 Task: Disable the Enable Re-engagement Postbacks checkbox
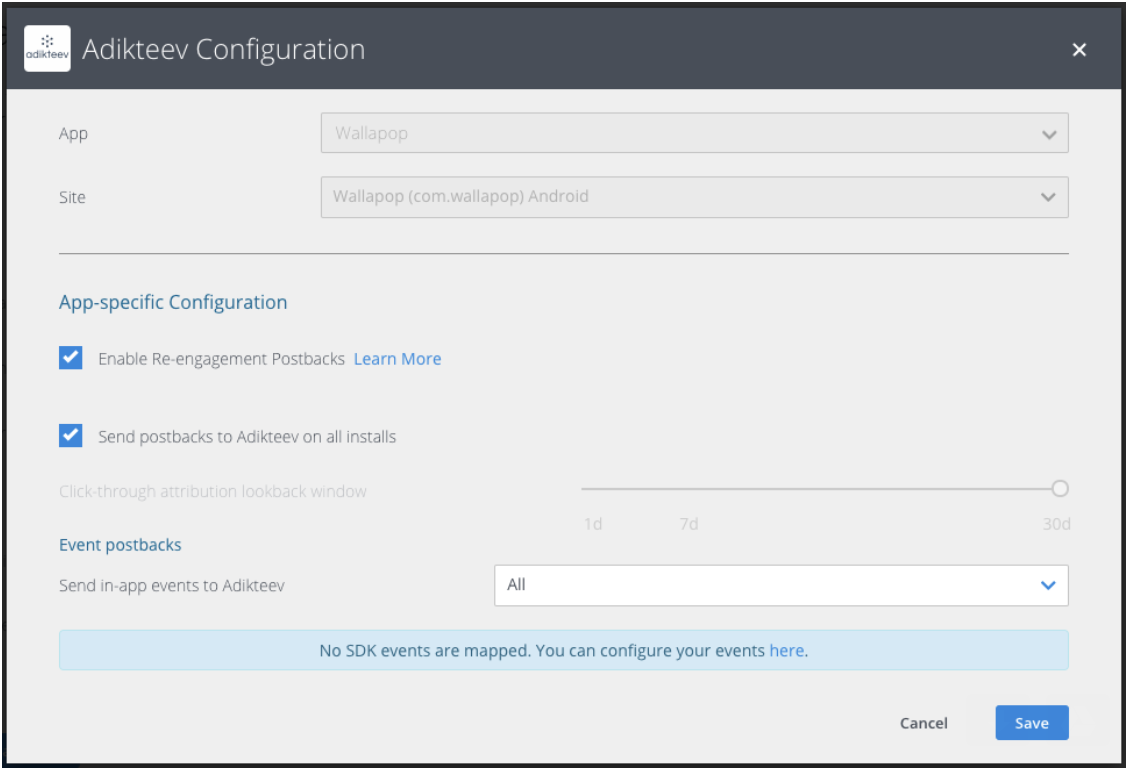click(71, 358)
